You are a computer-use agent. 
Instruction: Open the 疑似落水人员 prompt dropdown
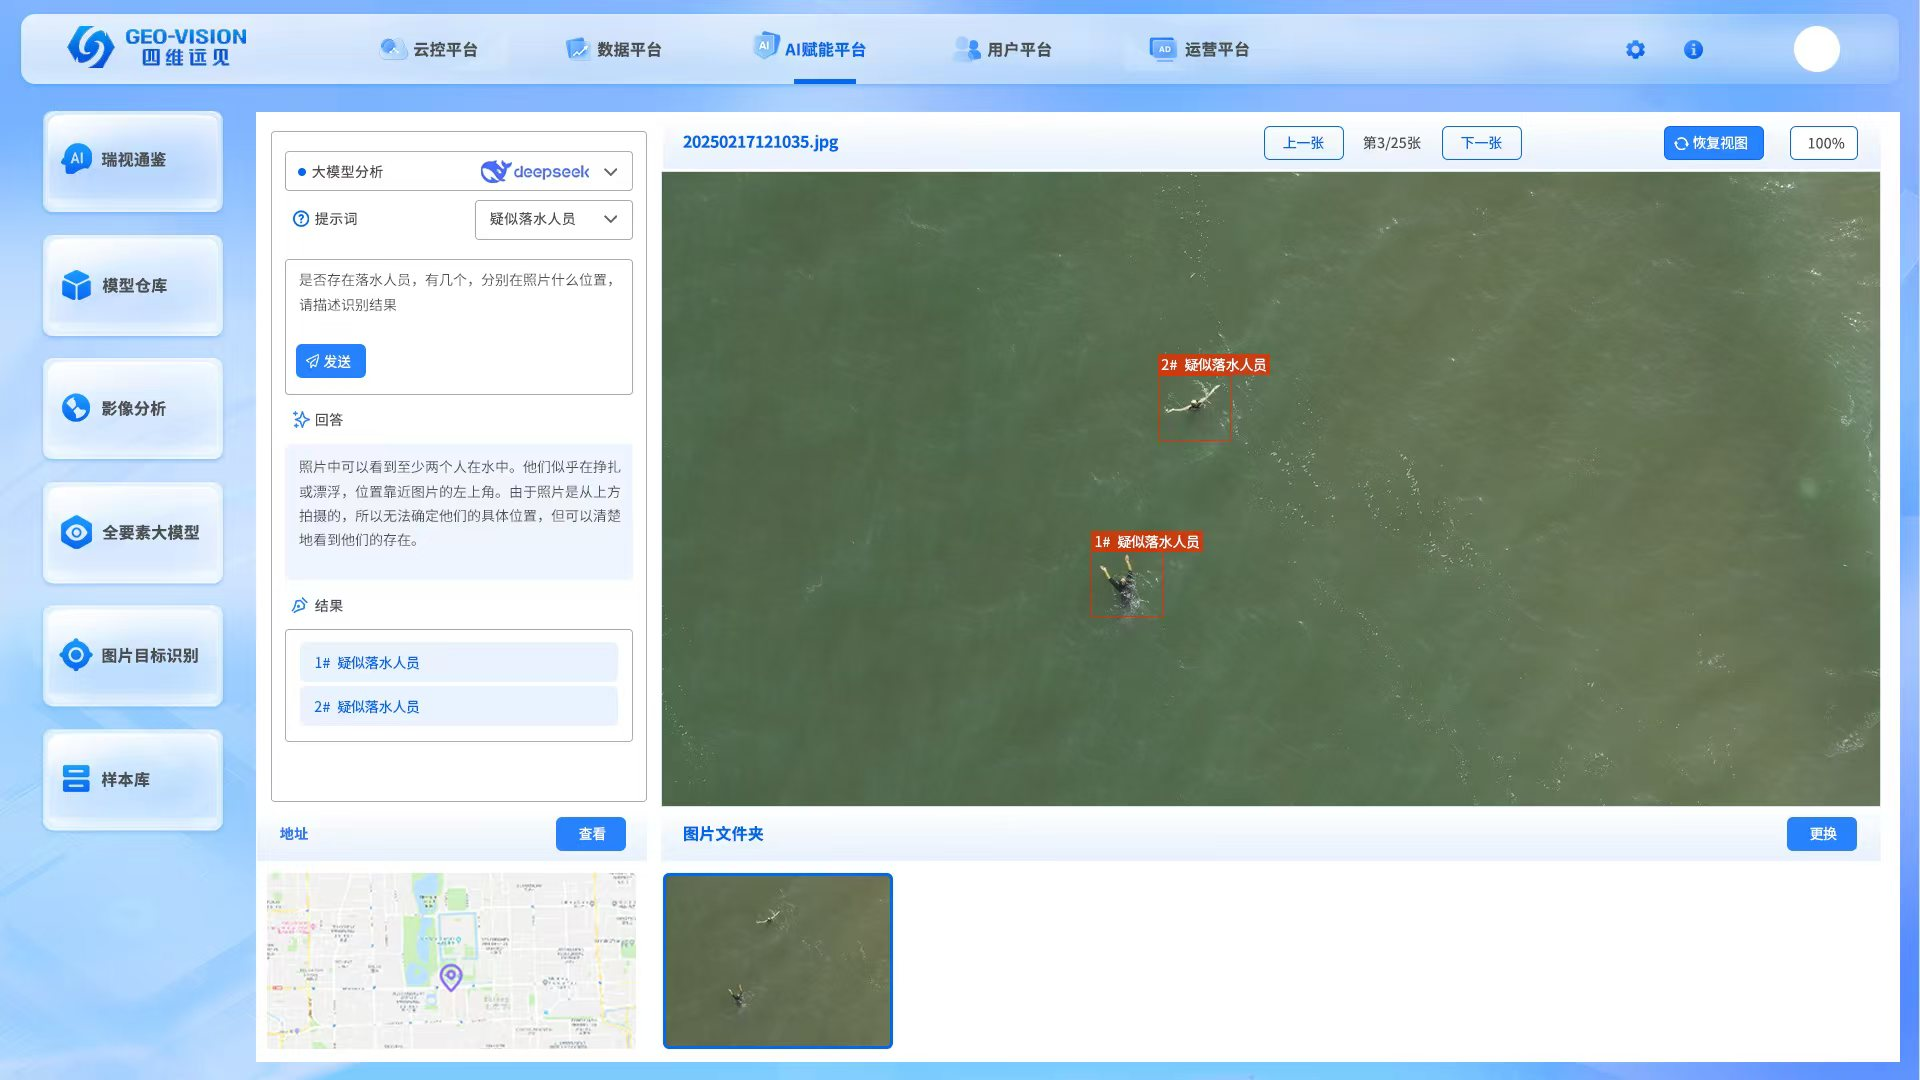tap(553, 220)
